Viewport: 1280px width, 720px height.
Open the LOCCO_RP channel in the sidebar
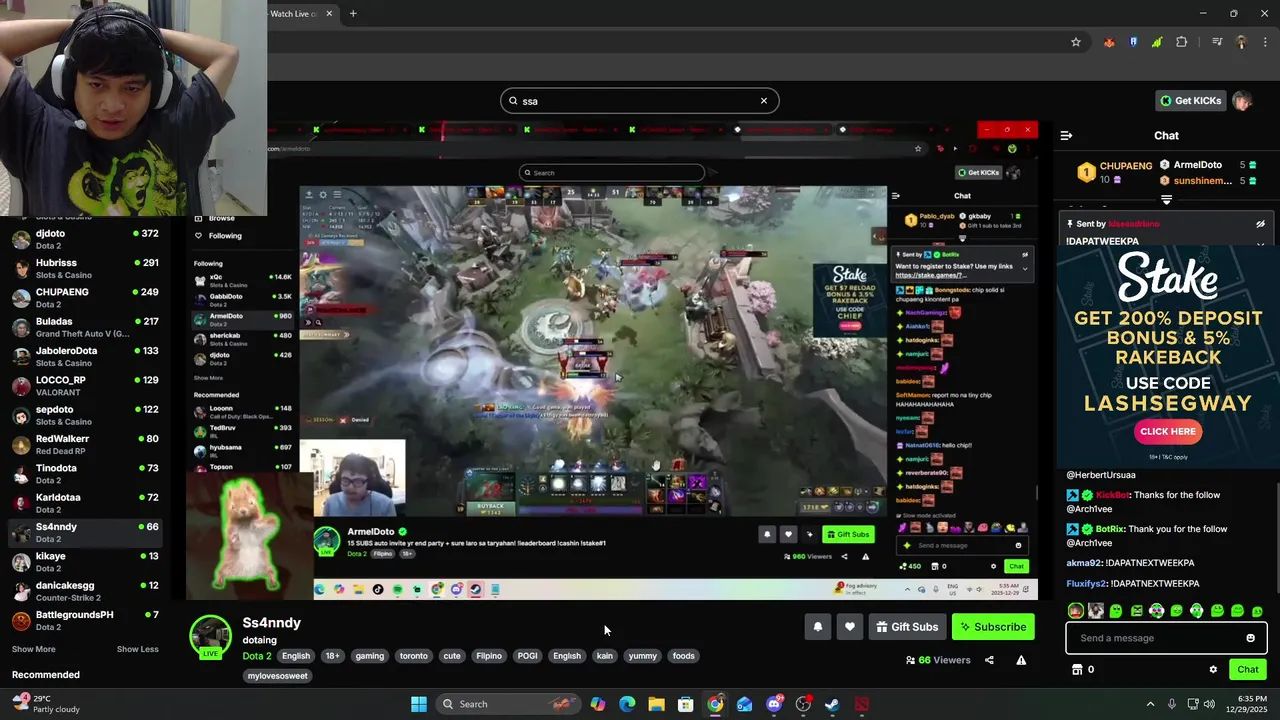pos(84,386)
